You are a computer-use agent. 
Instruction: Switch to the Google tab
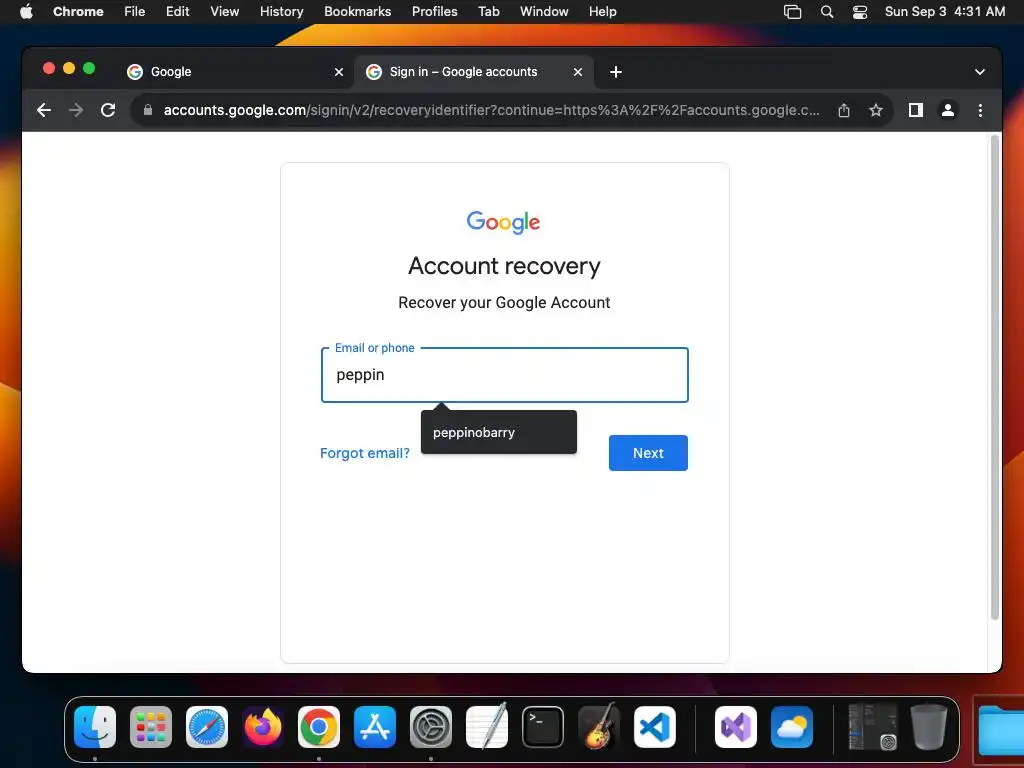point(235,72)
